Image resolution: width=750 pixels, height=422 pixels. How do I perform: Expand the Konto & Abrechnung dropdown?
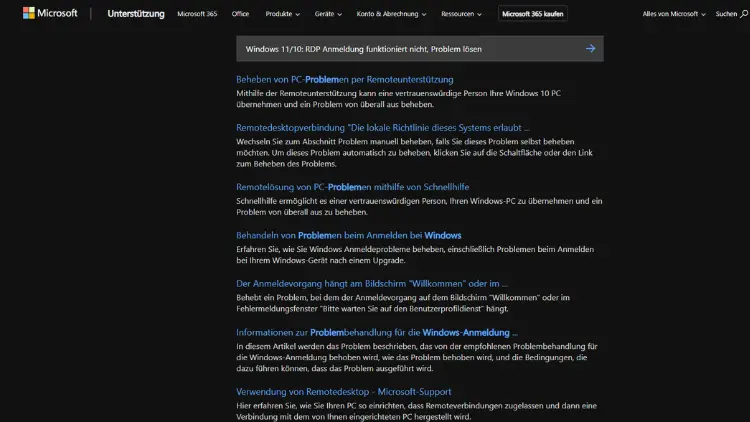(391, 14)
